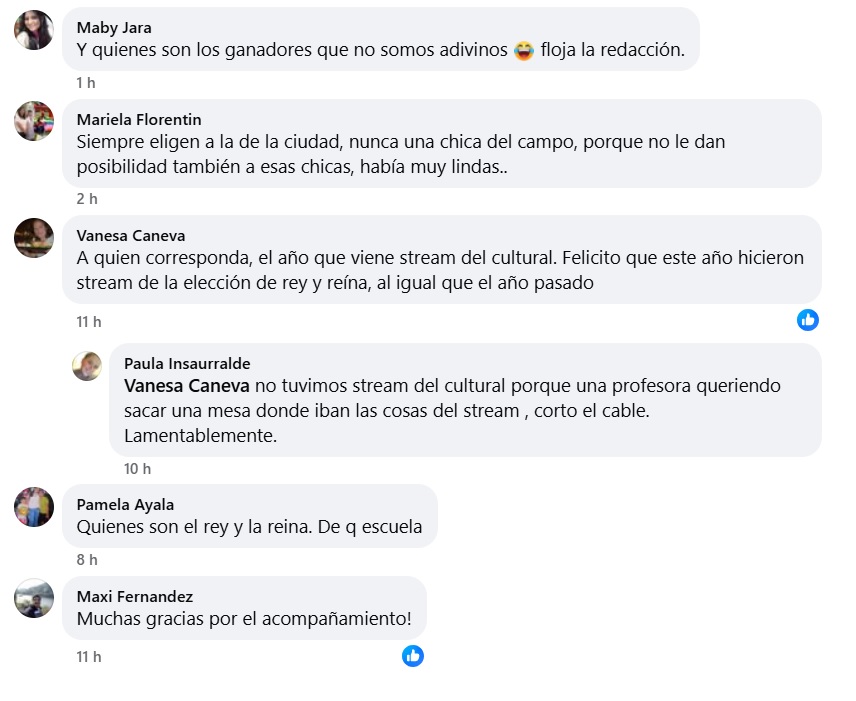This screenshot has width=856, height=701.
Task: Open Maby Jara's name link
Action: pyautogui.click(x=114, y=27)
